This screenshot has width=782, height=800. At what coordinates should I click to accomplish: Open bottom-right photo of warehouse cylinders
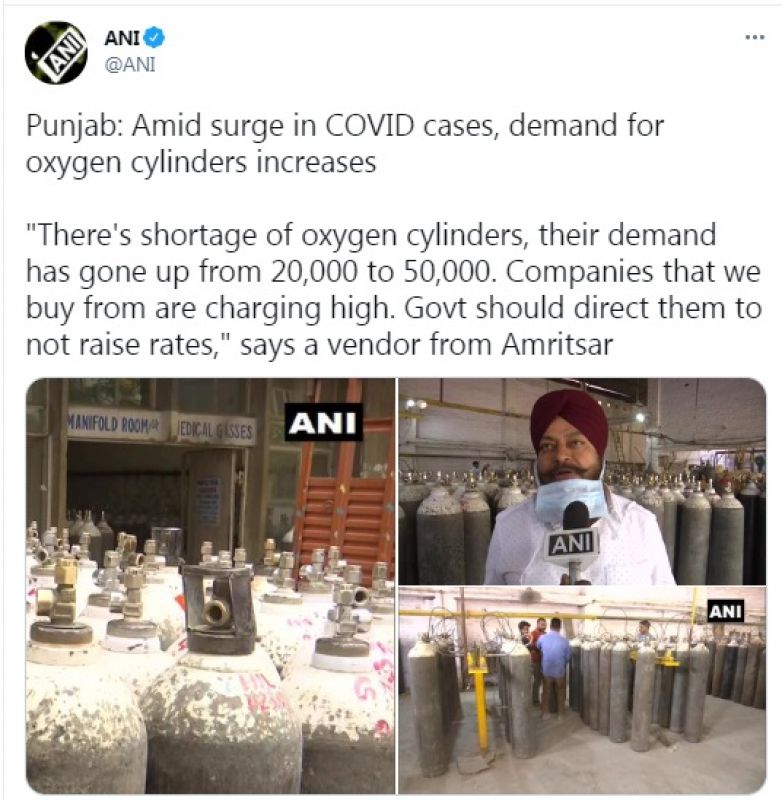tap(582, 690)
